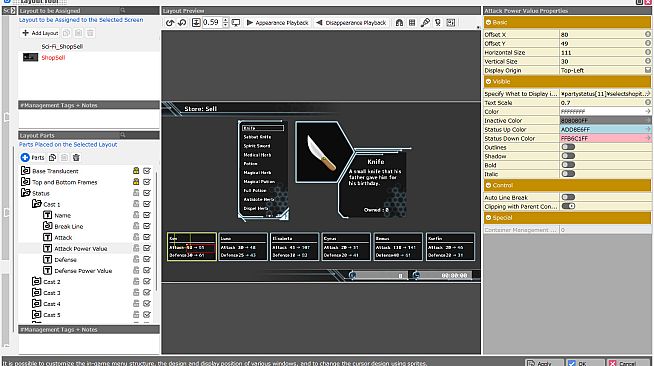Open the Display Origin dropdown
The height and width of the screenshot is (366, 654).
pyautogui.click(x=647, y=70)
